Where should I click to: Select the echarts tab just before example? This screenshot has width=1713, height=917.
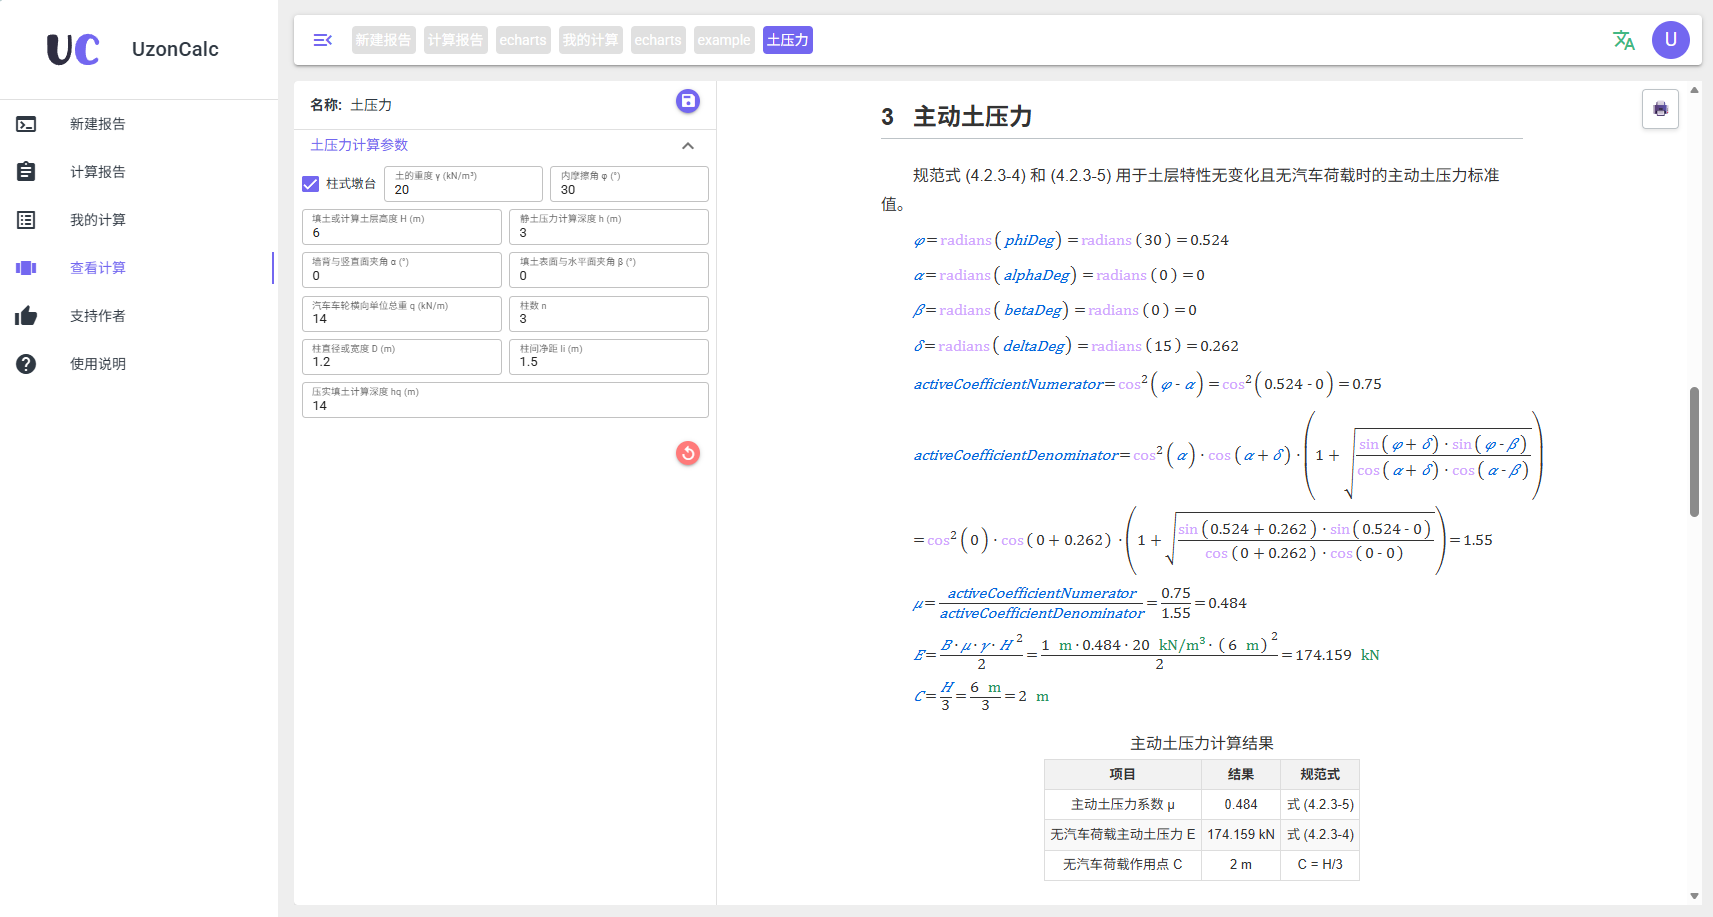click(658, 40)
